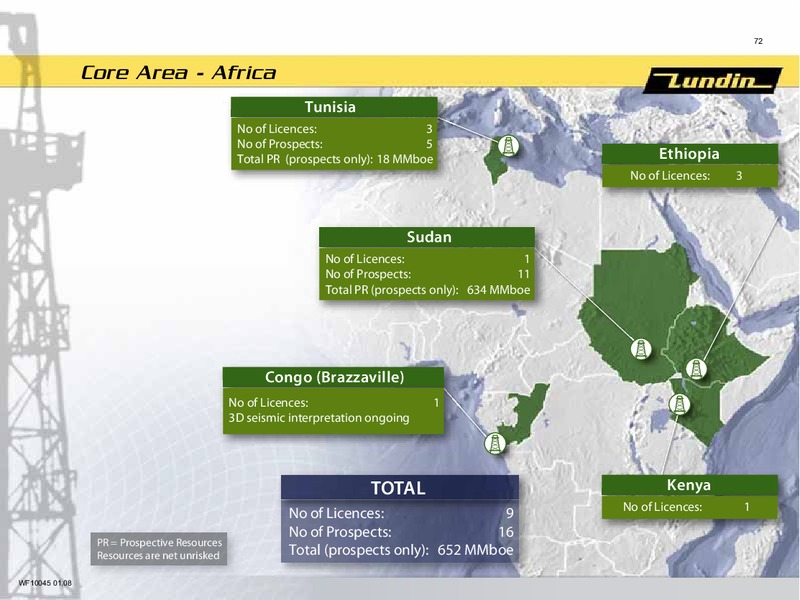Select the Ethiopia header

[690, 154]
